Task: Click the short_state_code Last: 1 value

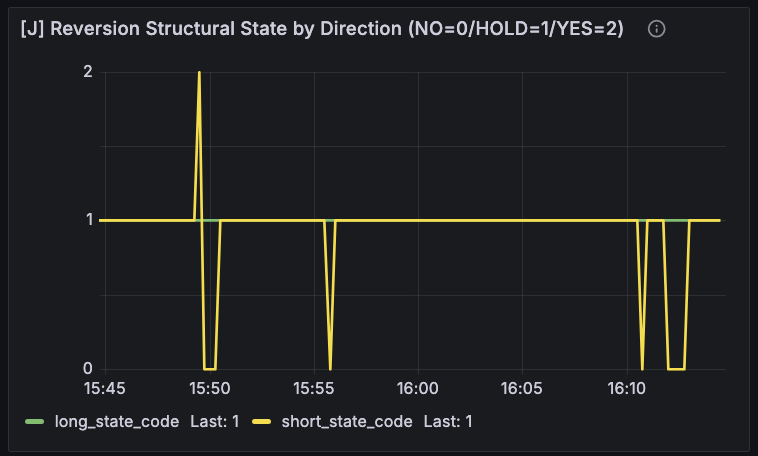Action: tap(448, 421)
